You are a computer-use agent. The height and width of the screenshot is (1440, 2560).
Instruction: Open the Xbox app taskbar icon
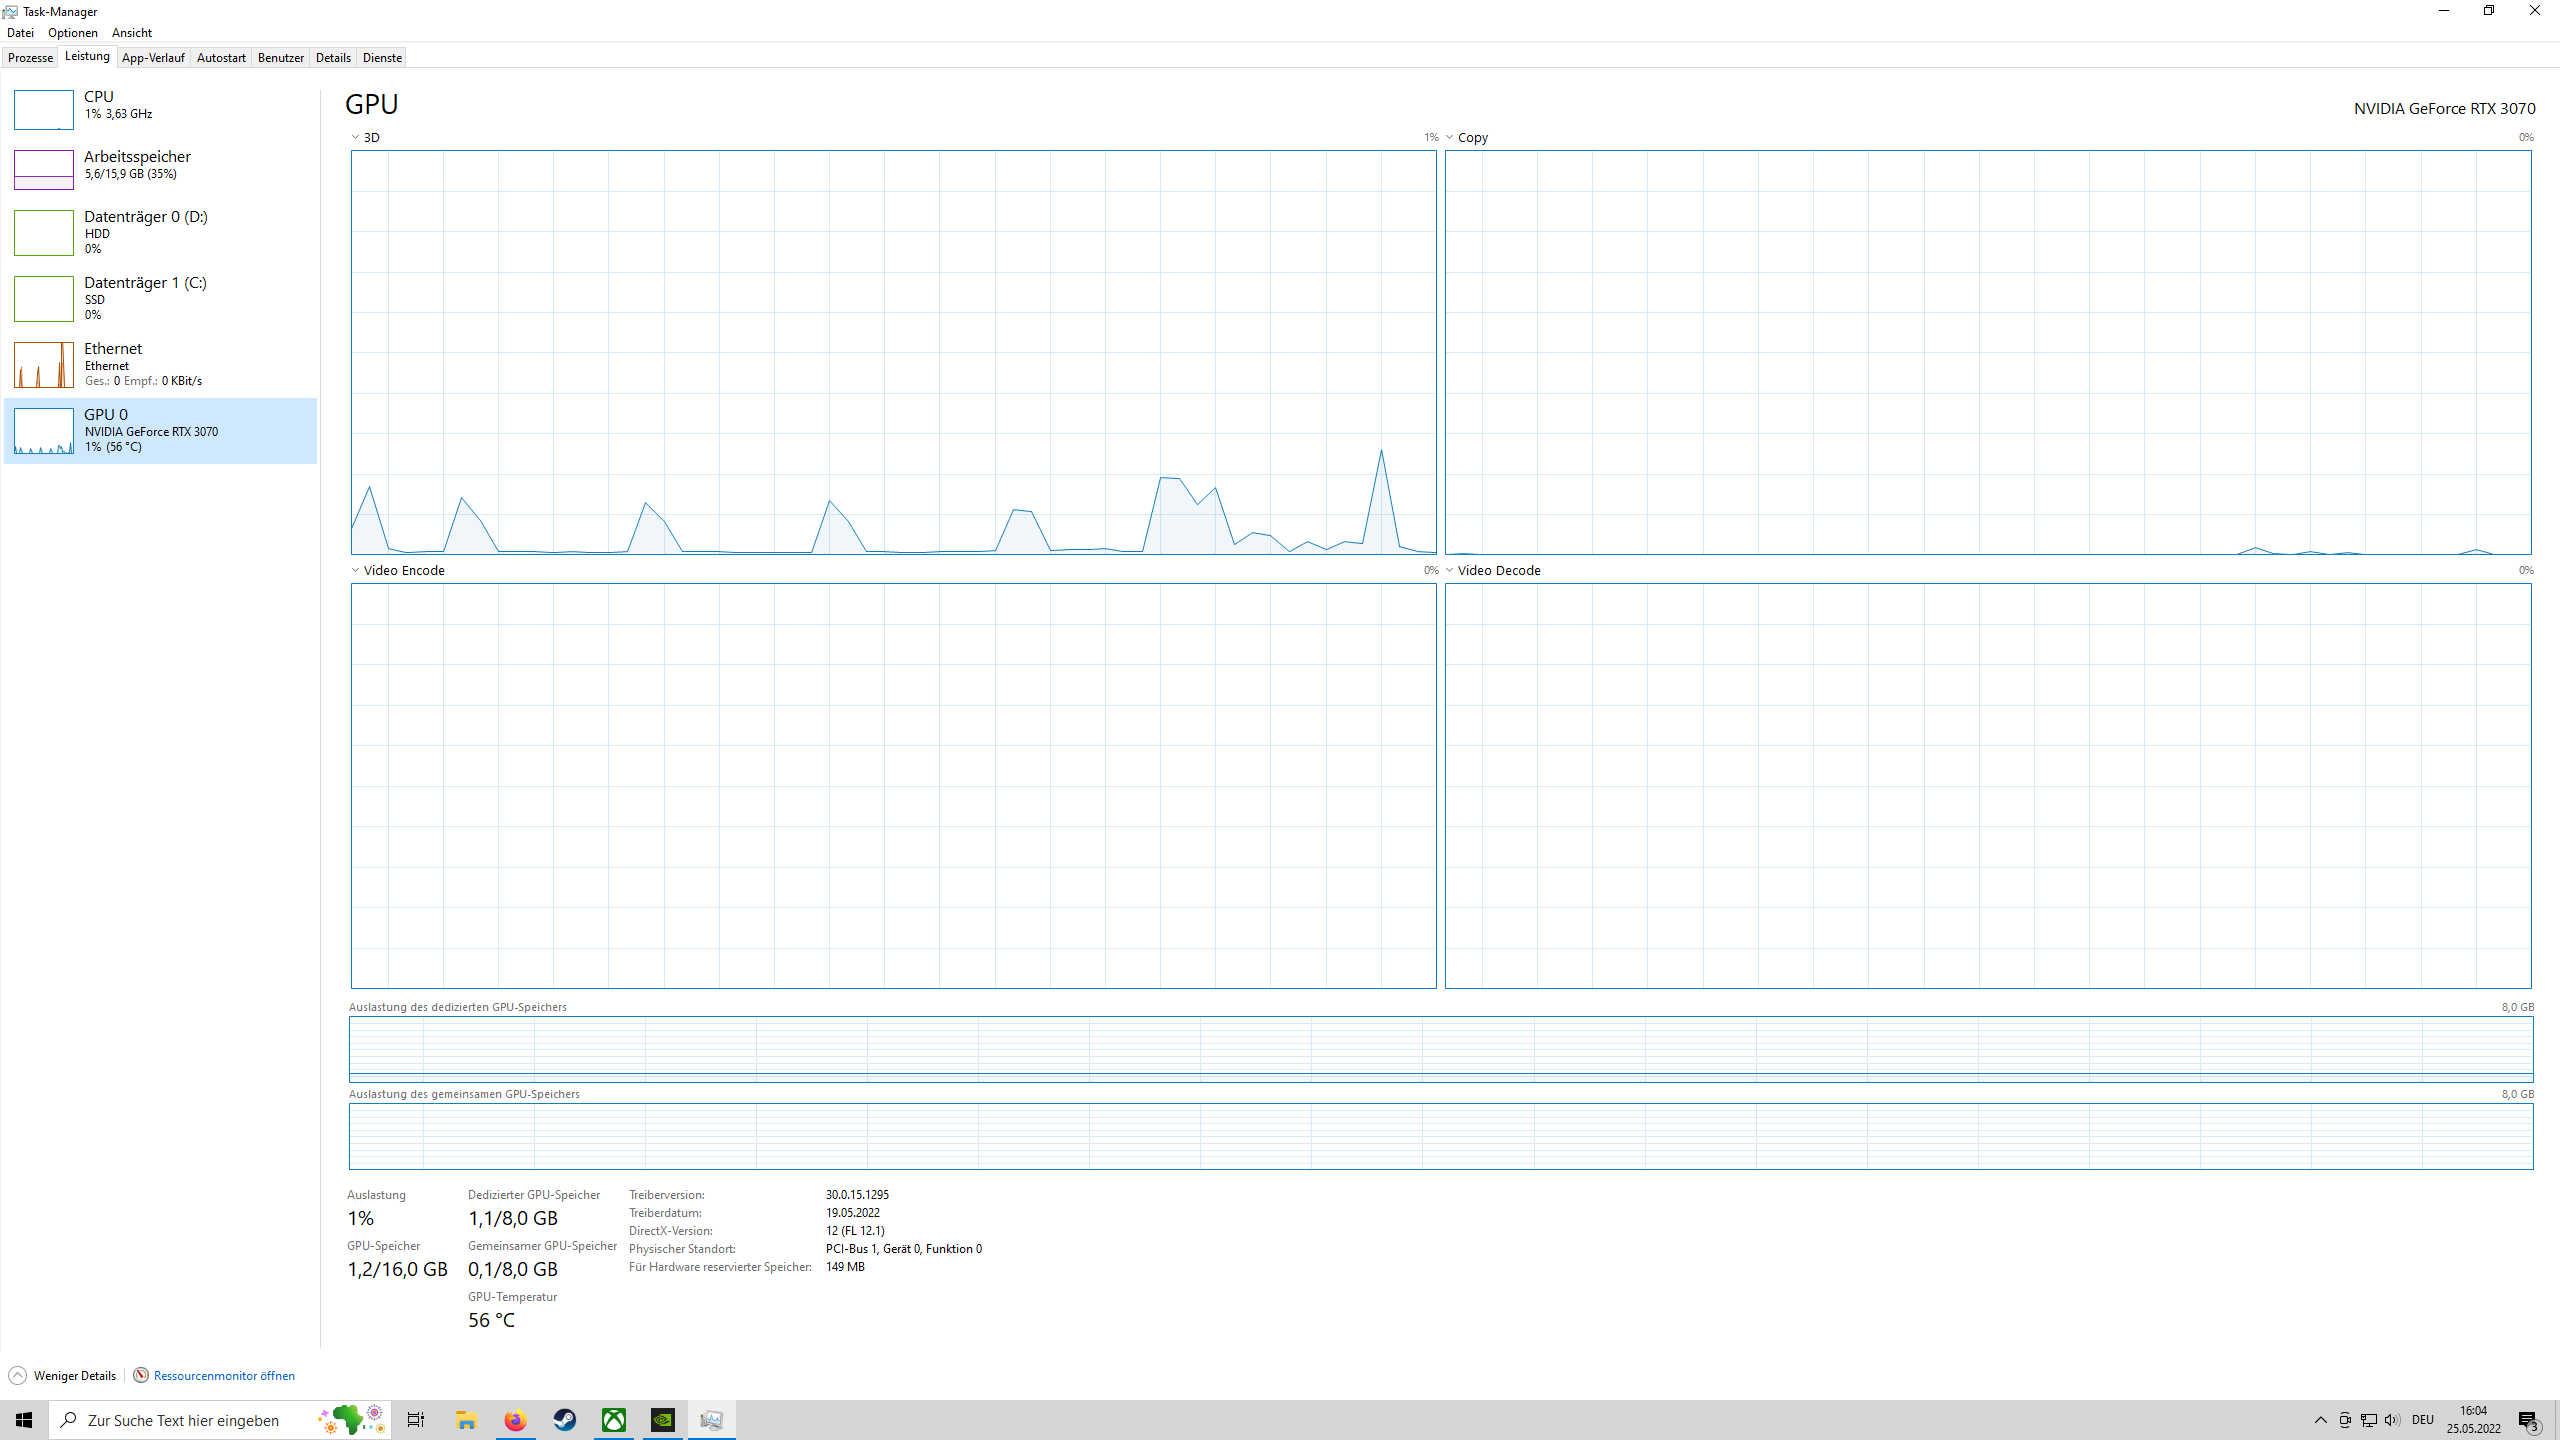pos(613,1420)
